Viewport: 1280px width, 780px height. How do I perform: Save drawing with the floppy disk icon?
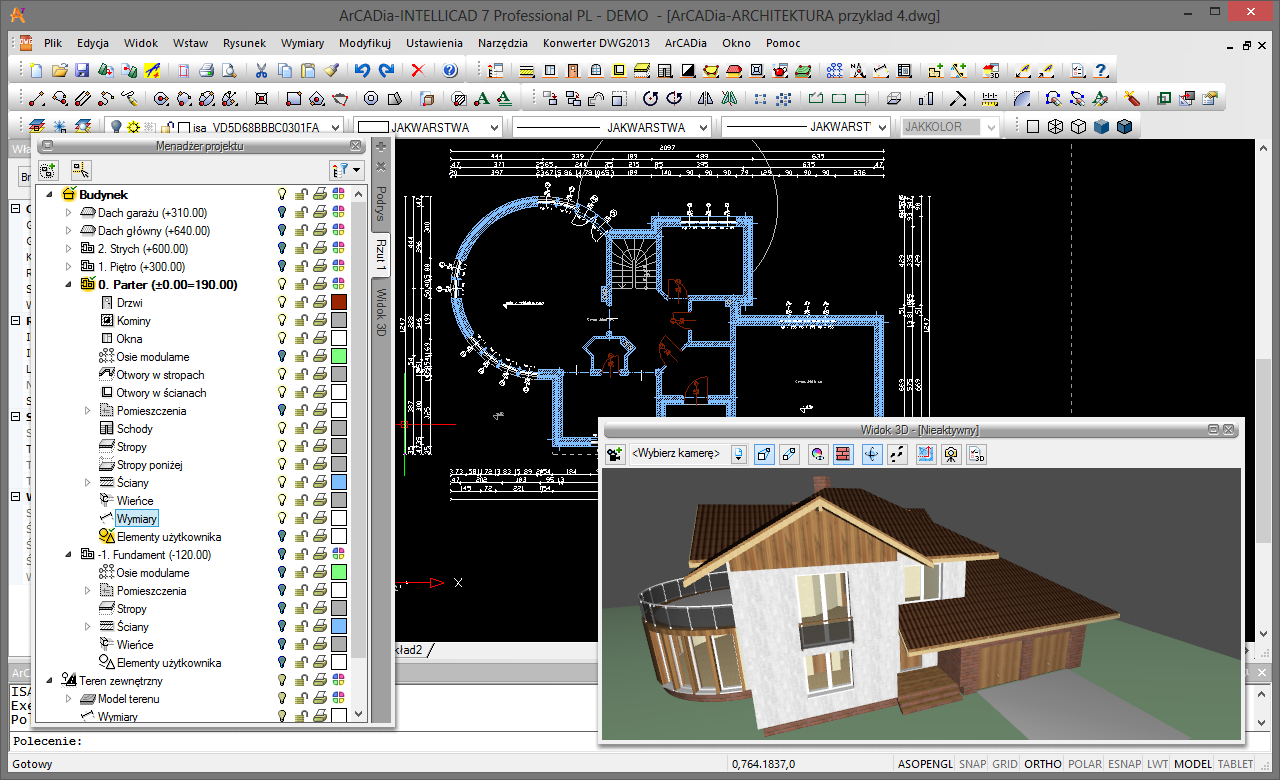83,71
